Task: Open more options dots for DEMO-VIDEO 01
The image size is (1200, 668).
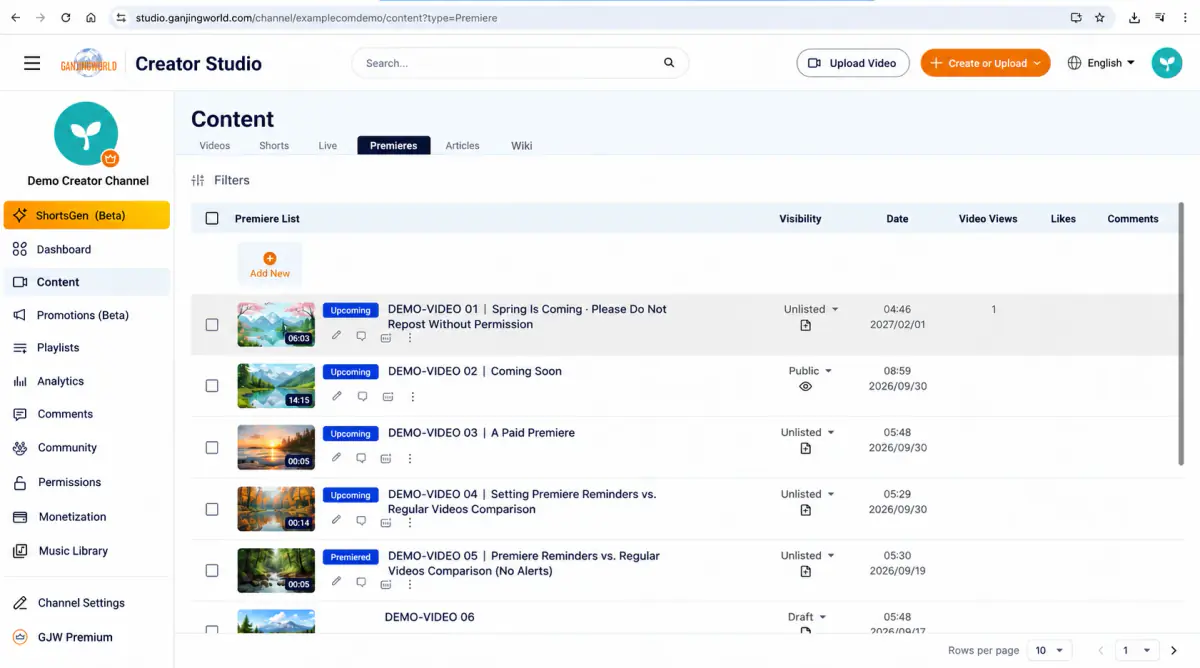Action: pyautogui.click(x=409, y=338)
